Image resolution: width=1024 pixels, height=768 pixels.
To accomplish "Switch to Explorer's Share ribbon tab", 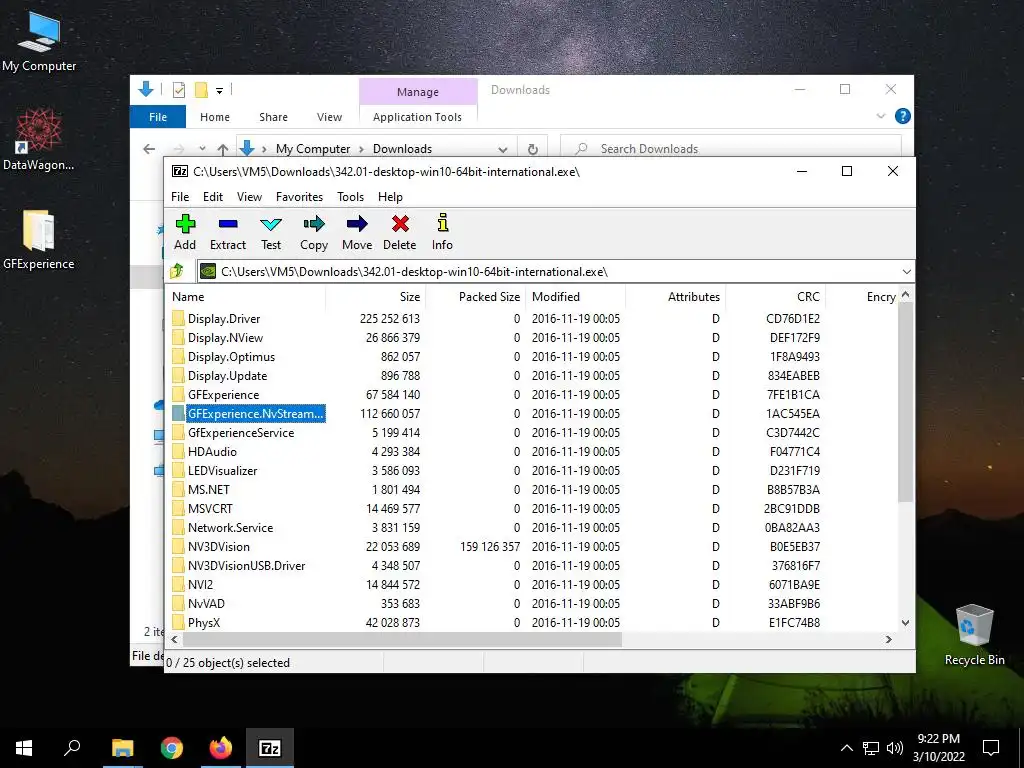I will (273, 117).
